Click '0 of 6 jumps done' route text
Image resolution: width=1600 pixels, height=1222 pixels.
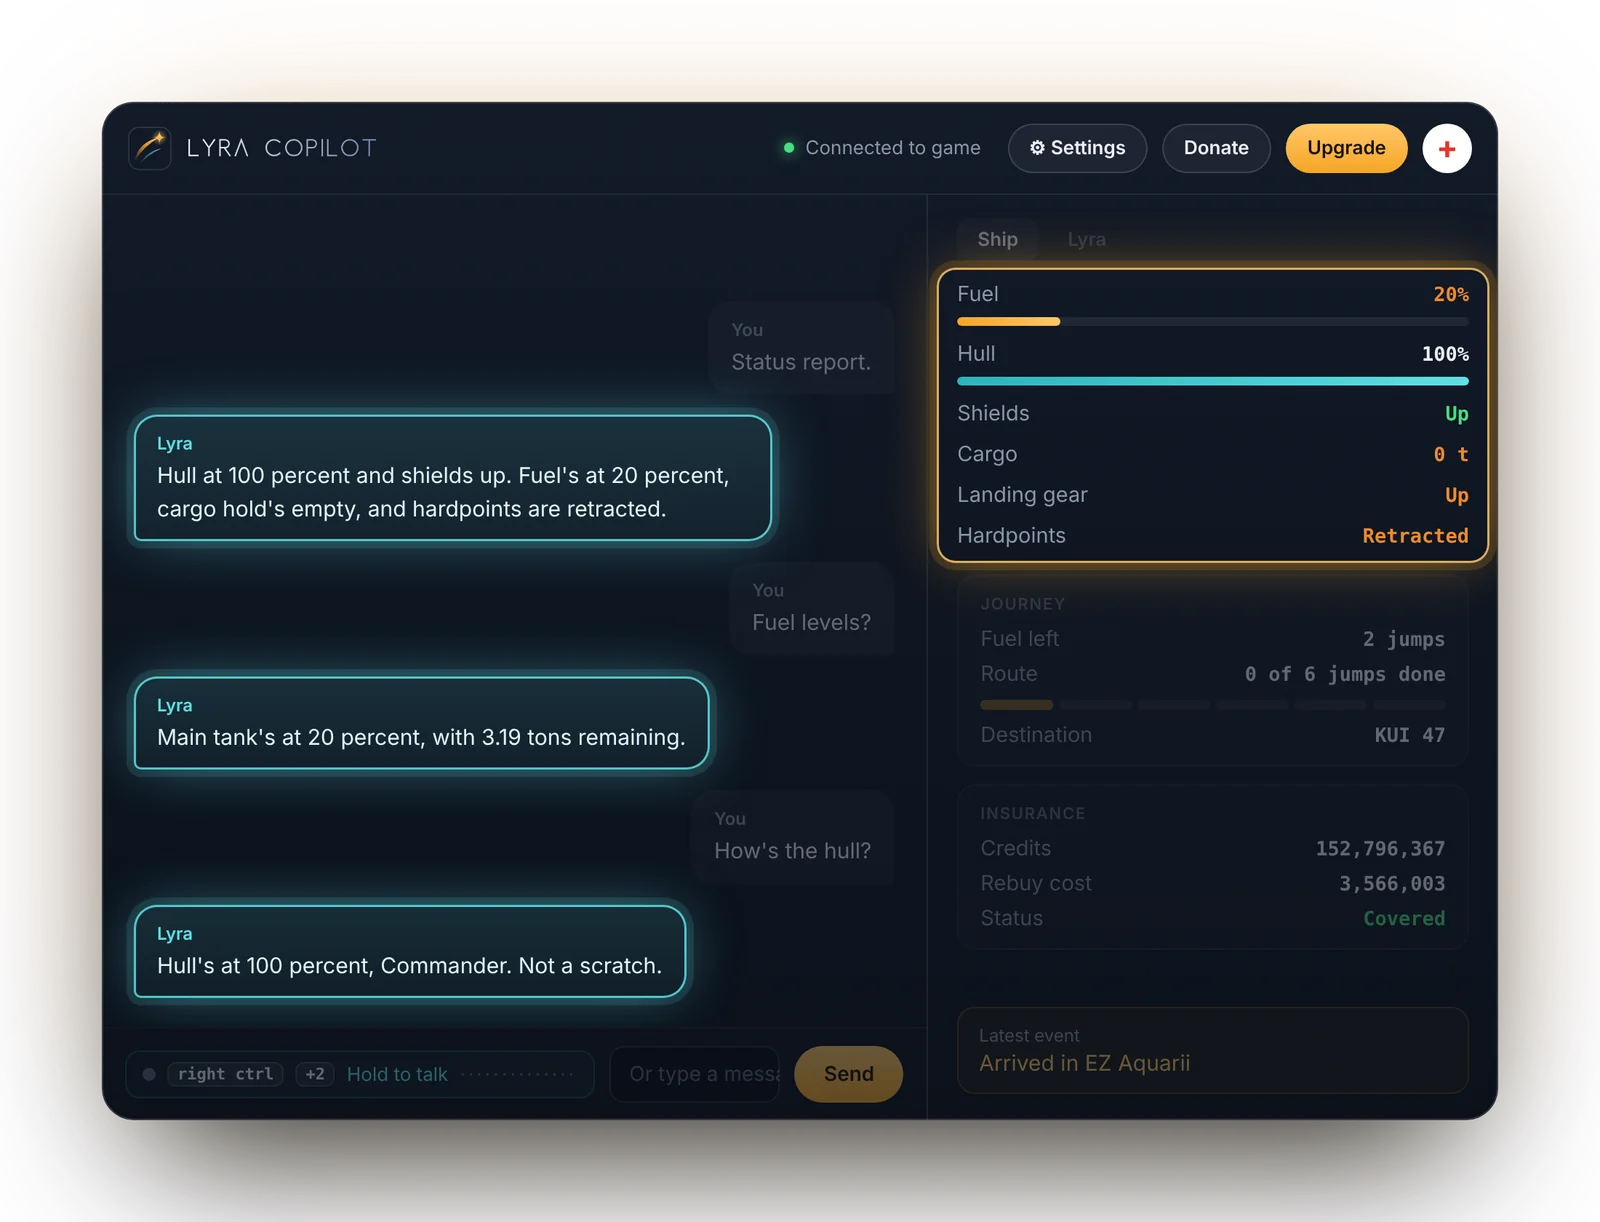1344,674
